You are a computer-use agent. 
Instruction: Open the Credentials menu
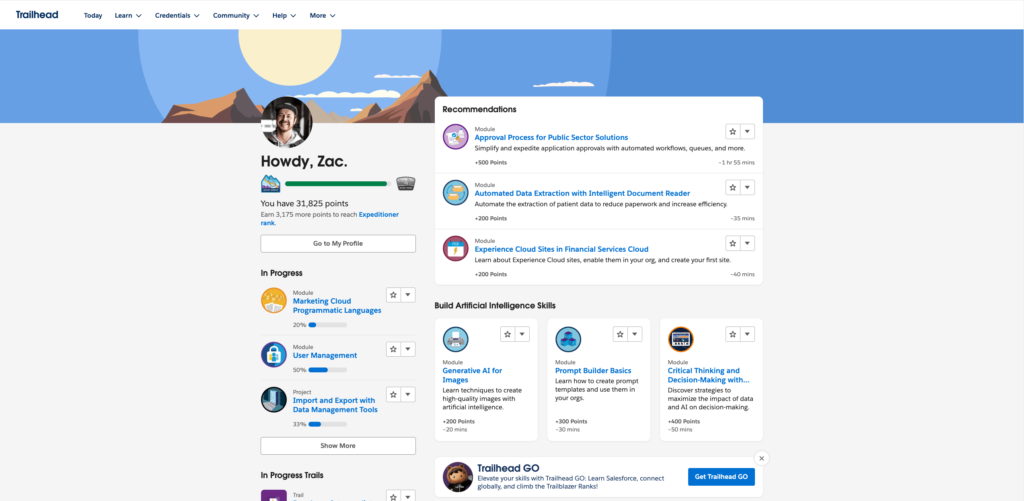point(177,15)
